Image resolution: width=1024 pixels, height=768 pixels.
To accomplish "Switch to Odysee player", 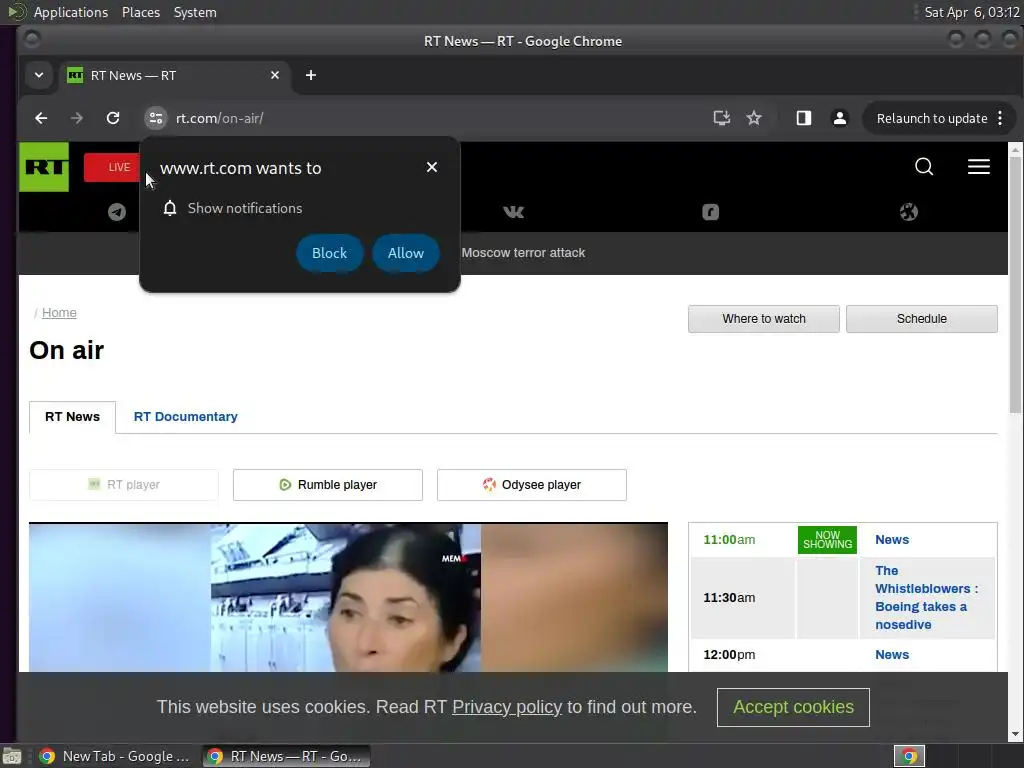I will click(x=532, y=485).
